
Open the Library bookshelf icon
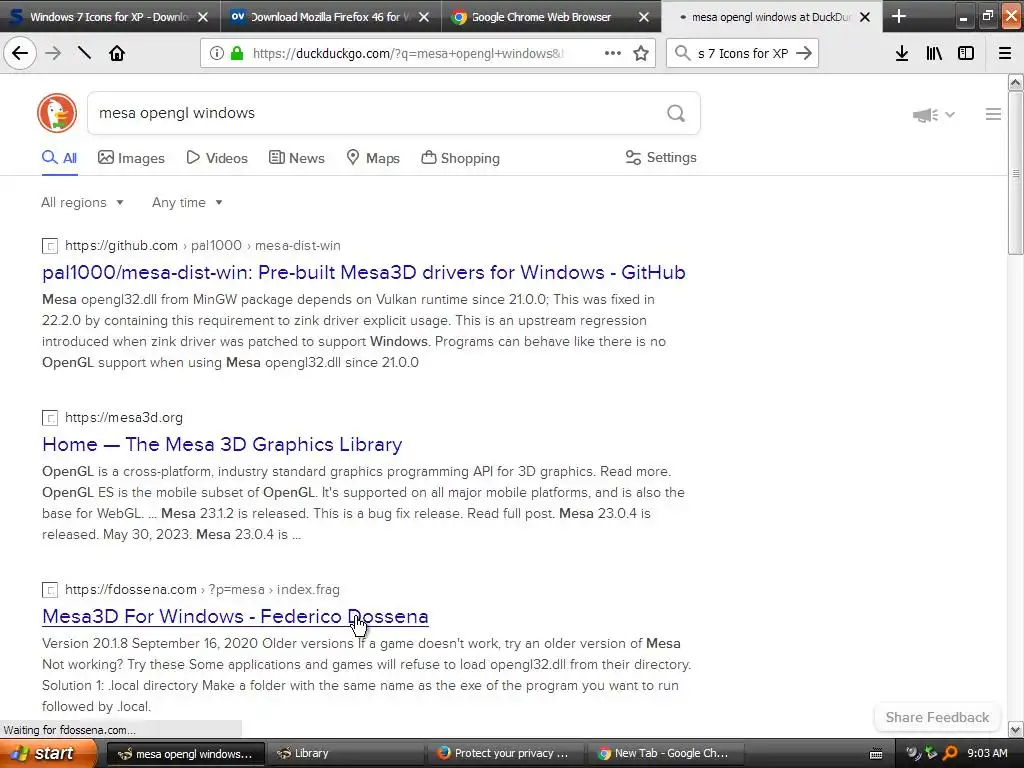click(x=934, y=53)
